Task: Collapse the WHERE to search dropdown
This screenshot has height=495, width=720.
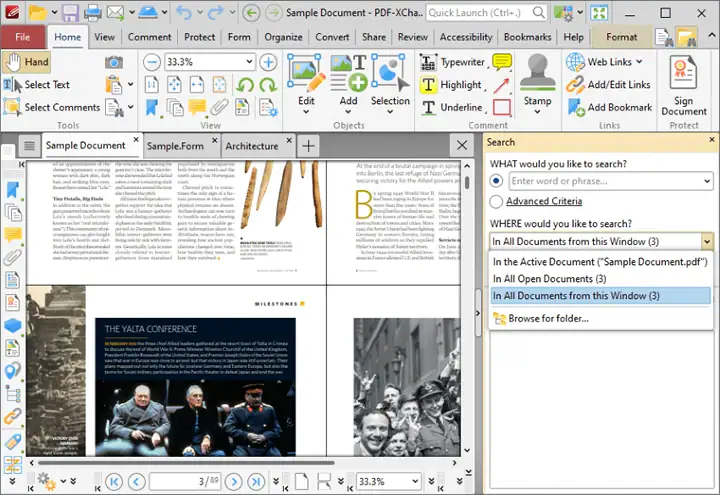Action: coord(707,241)
